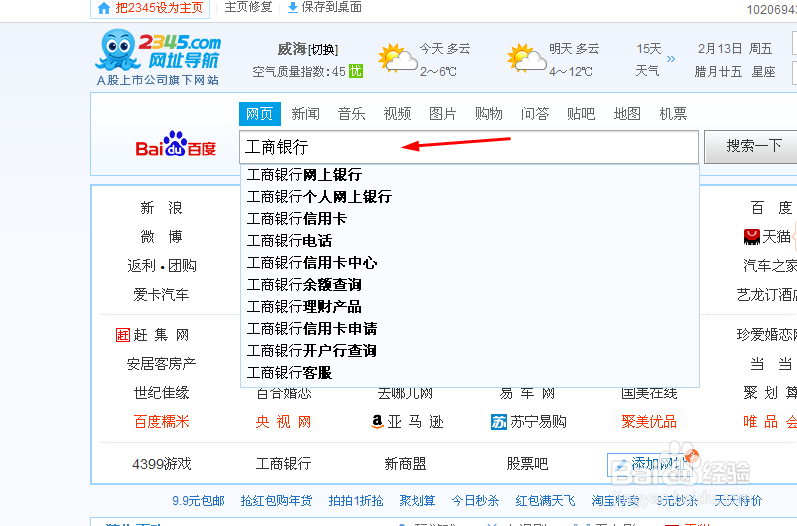Select the 网页 search tab

point(260,113)
